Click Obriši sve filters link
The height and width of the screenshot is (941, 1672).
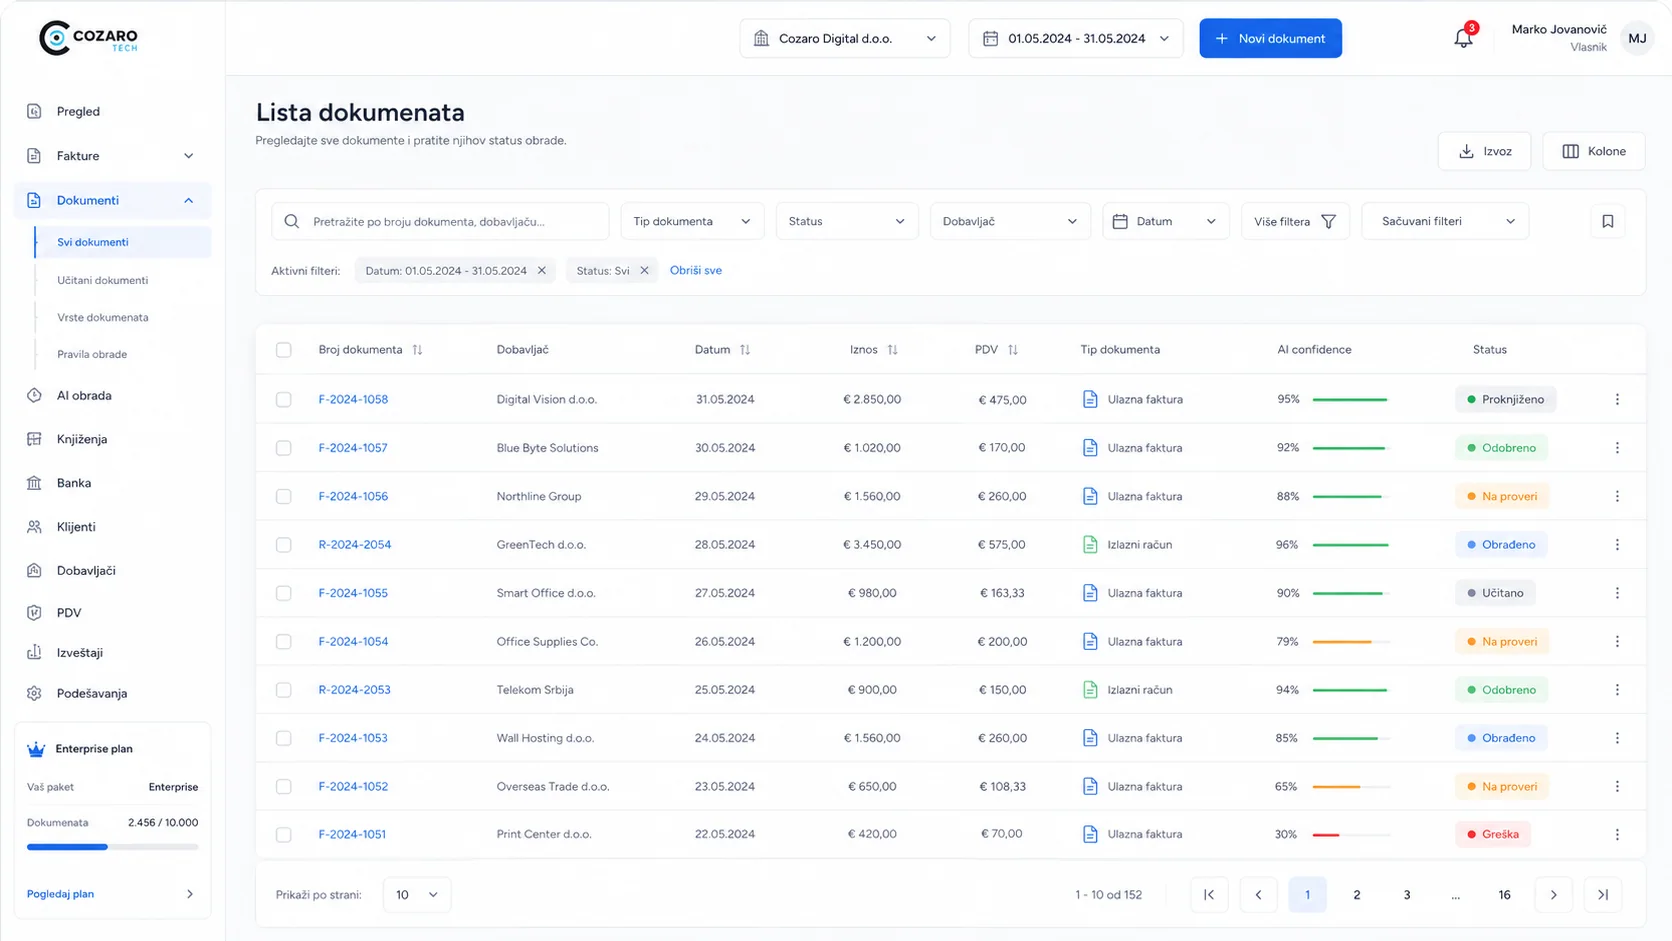pyautogui.click(x=696, y=271)
